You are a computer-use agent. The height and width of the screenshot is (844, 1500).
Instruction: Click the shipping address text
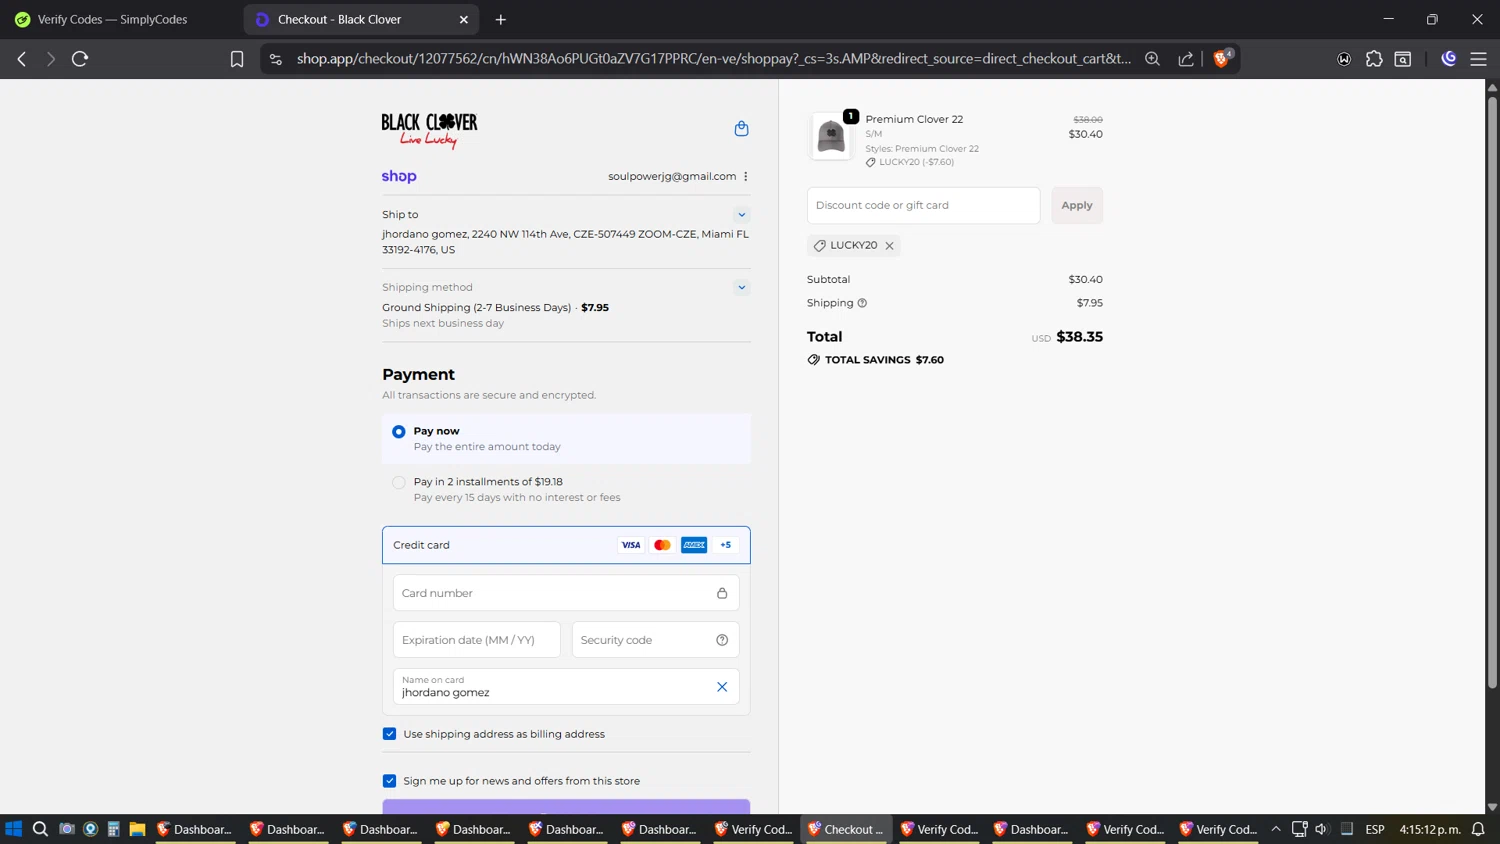[565, 242]
